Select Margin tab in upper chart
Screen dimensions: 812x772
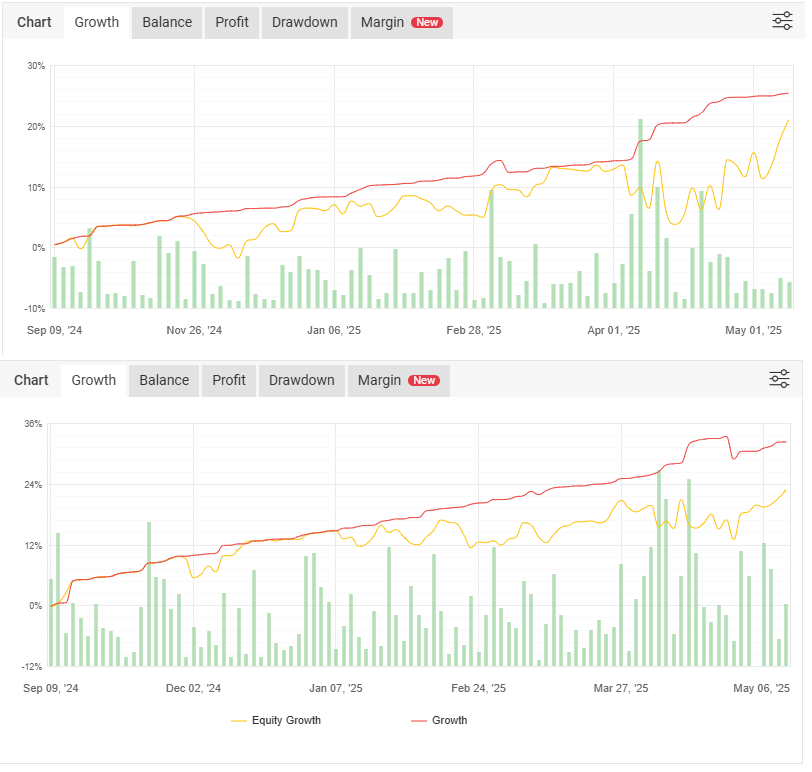381,22
